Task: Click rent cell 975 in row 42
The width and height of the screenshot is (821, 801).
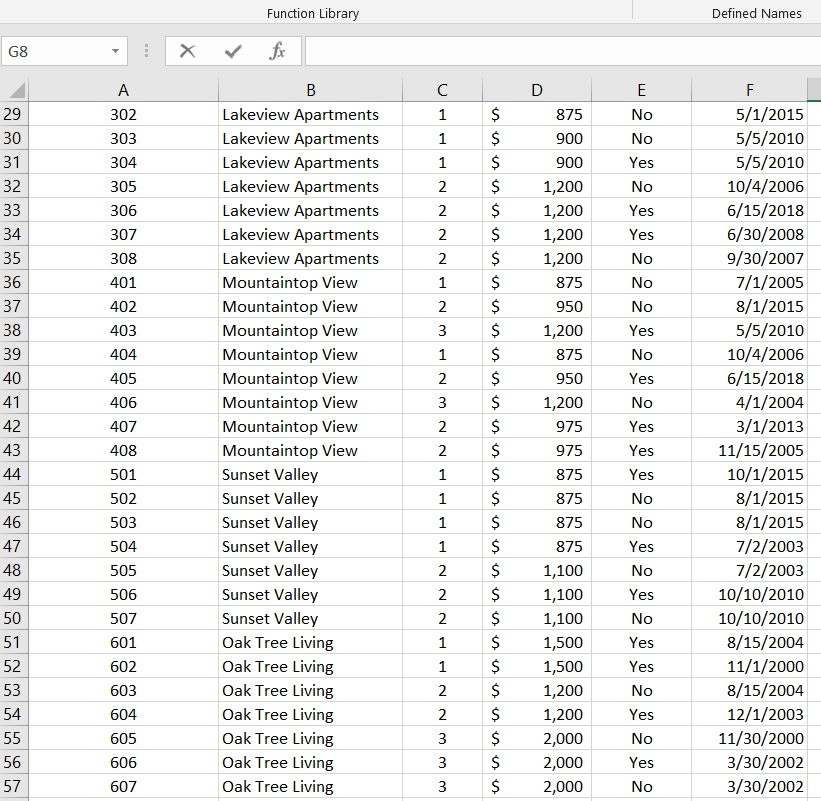Action: [537, 426]
